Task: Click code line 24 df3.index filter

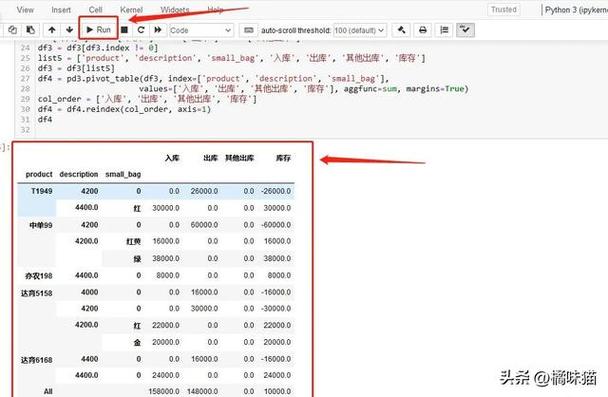Action: coord(98,48)
